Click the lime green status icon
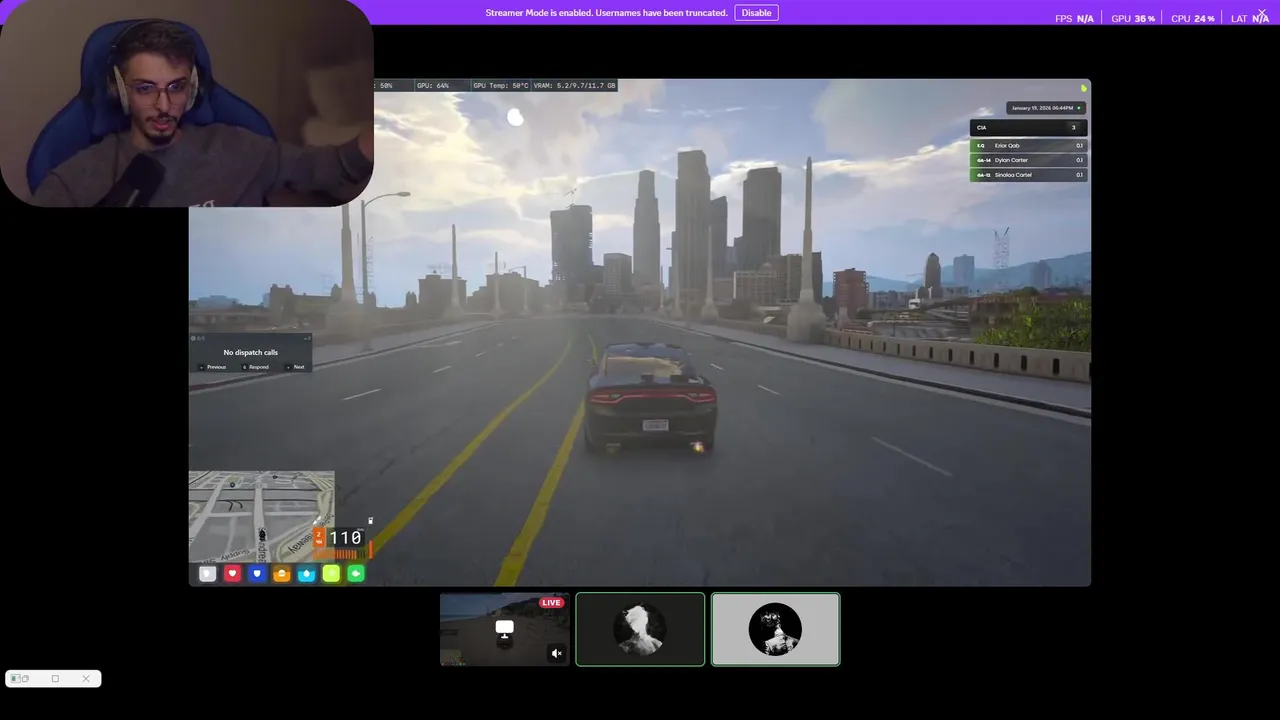This screenshot has height=720, width=1280. tap(331, 573)
